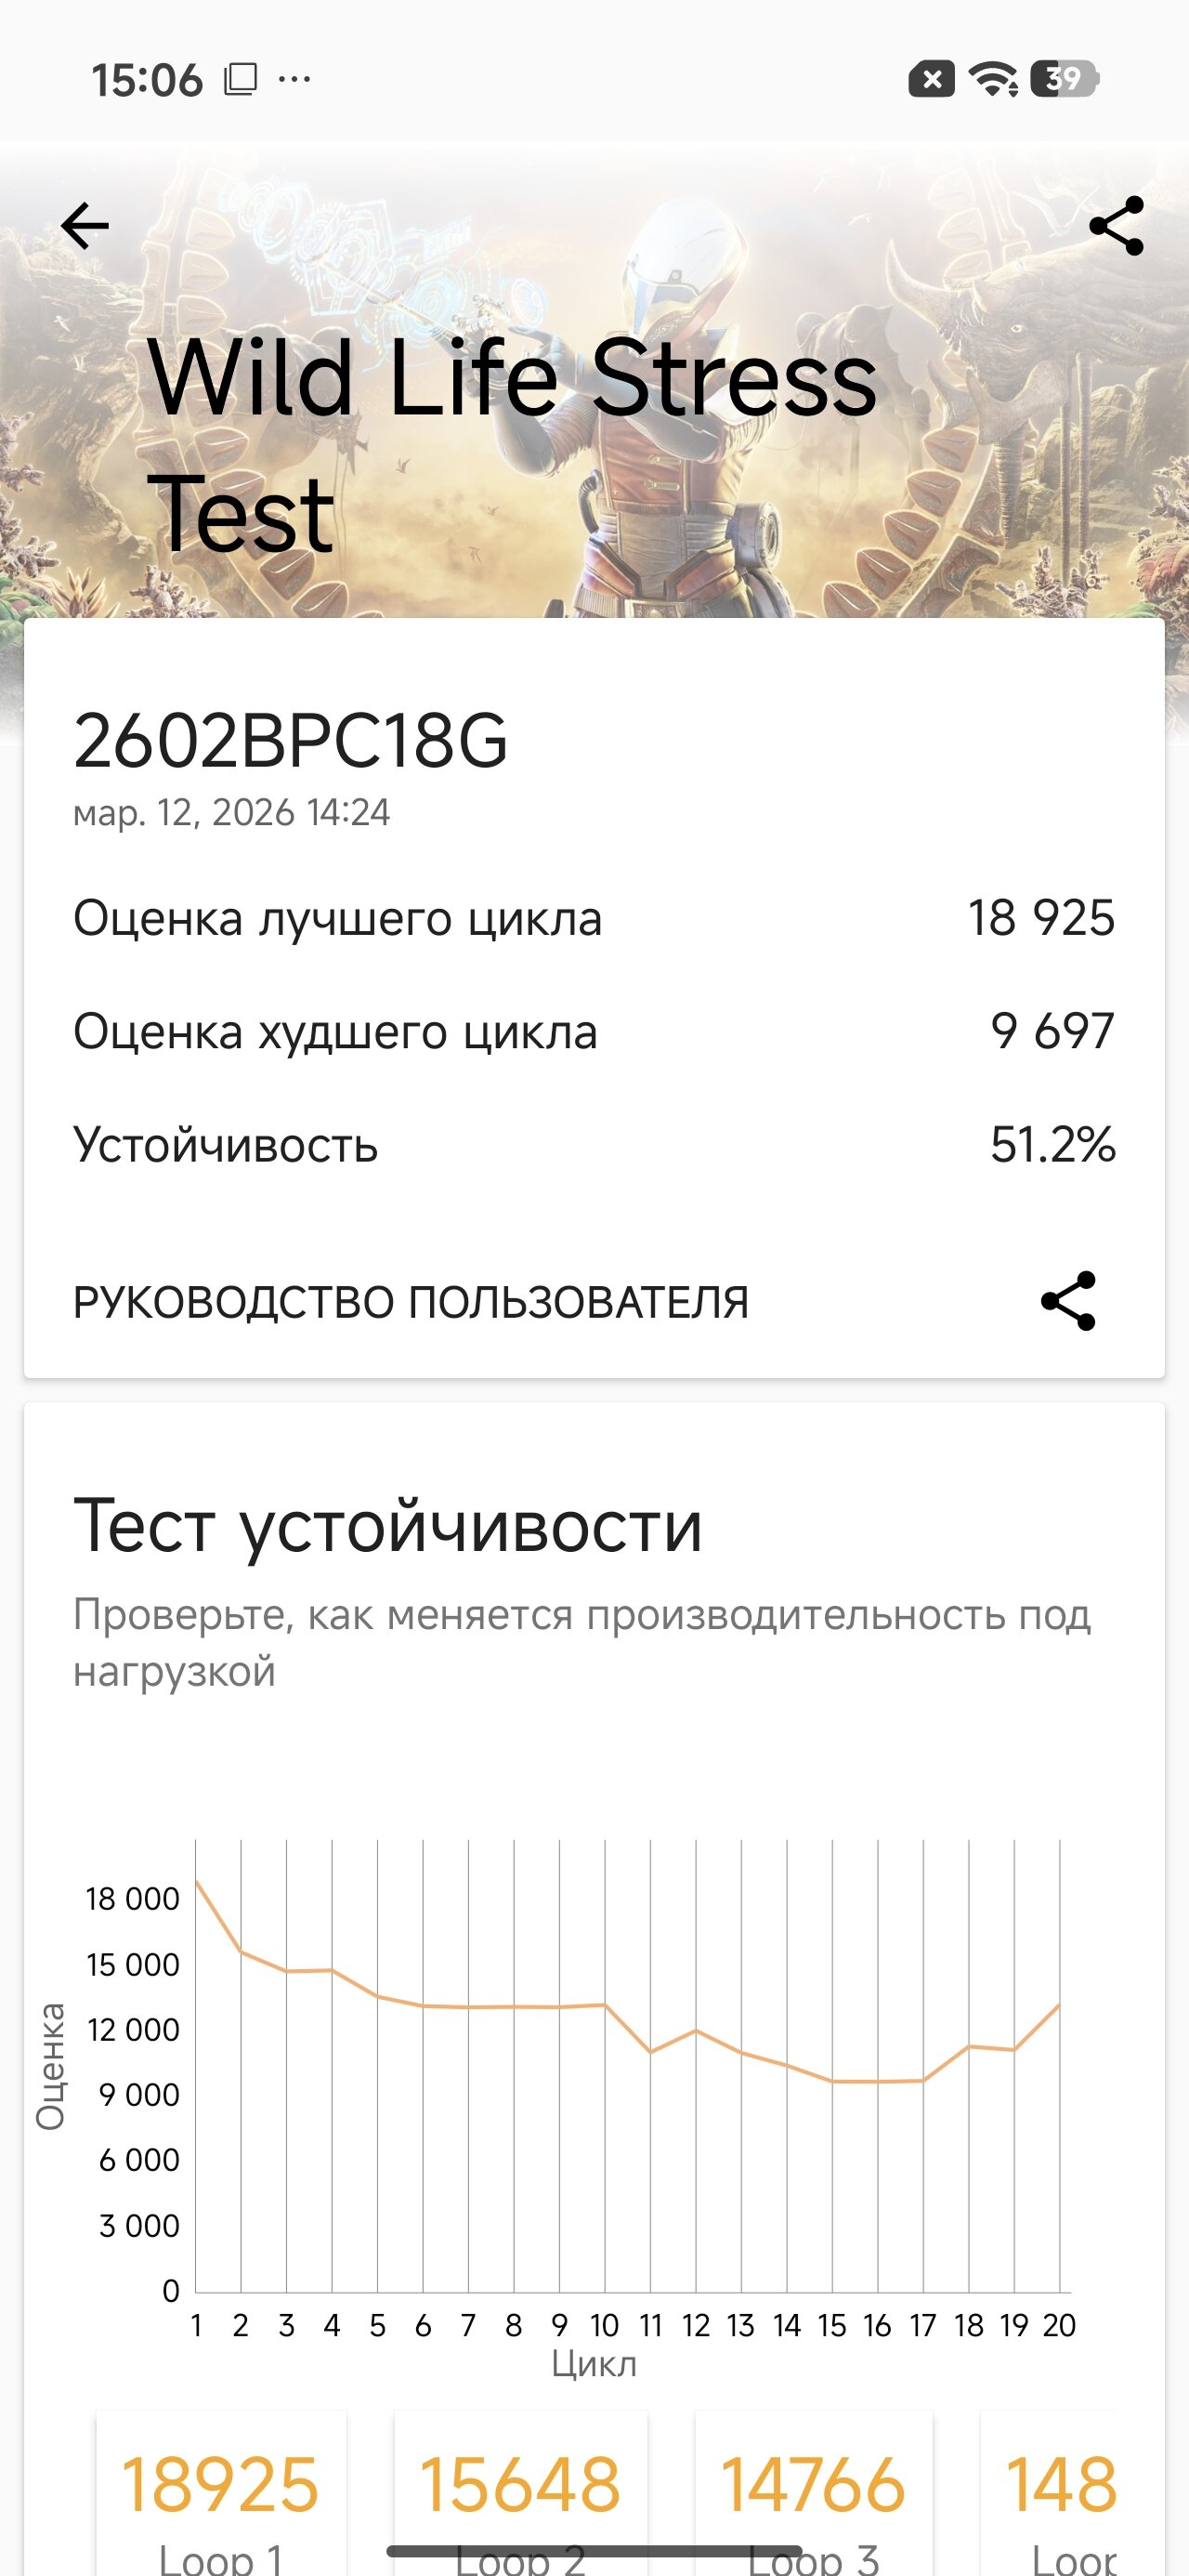Select the Loop 1 score card
This screenshot has height=2576, width=1189.
221,2490
